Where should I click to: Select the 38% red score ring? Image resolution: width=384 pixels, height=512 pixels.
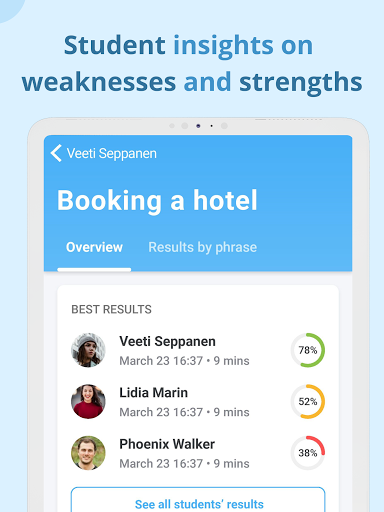pyautogui.click(x=308, y=453)
